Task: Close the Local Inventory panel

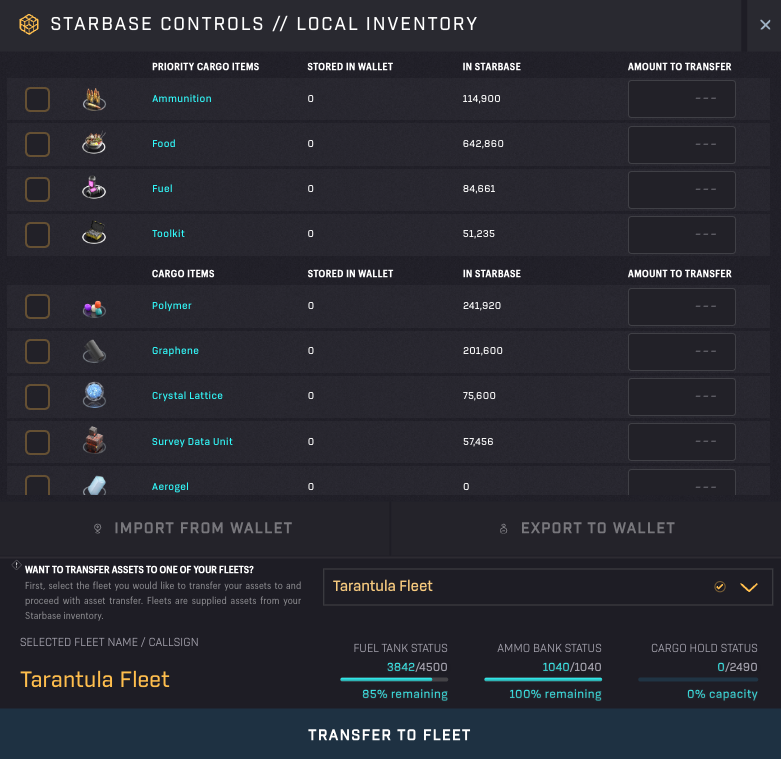Action: pos(765,24)
